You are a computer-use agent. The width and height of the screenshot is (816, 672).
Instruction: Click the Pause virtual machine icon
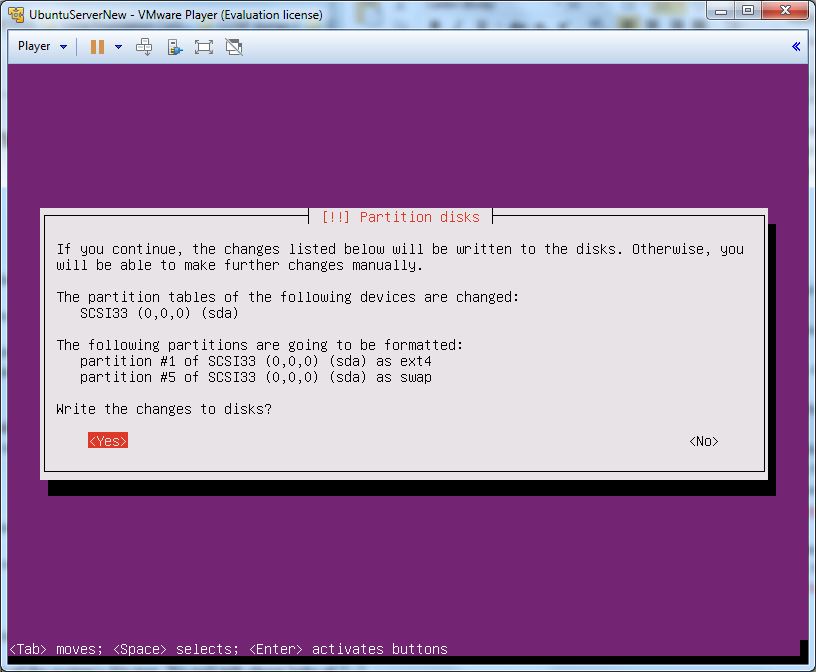[97, 47]
